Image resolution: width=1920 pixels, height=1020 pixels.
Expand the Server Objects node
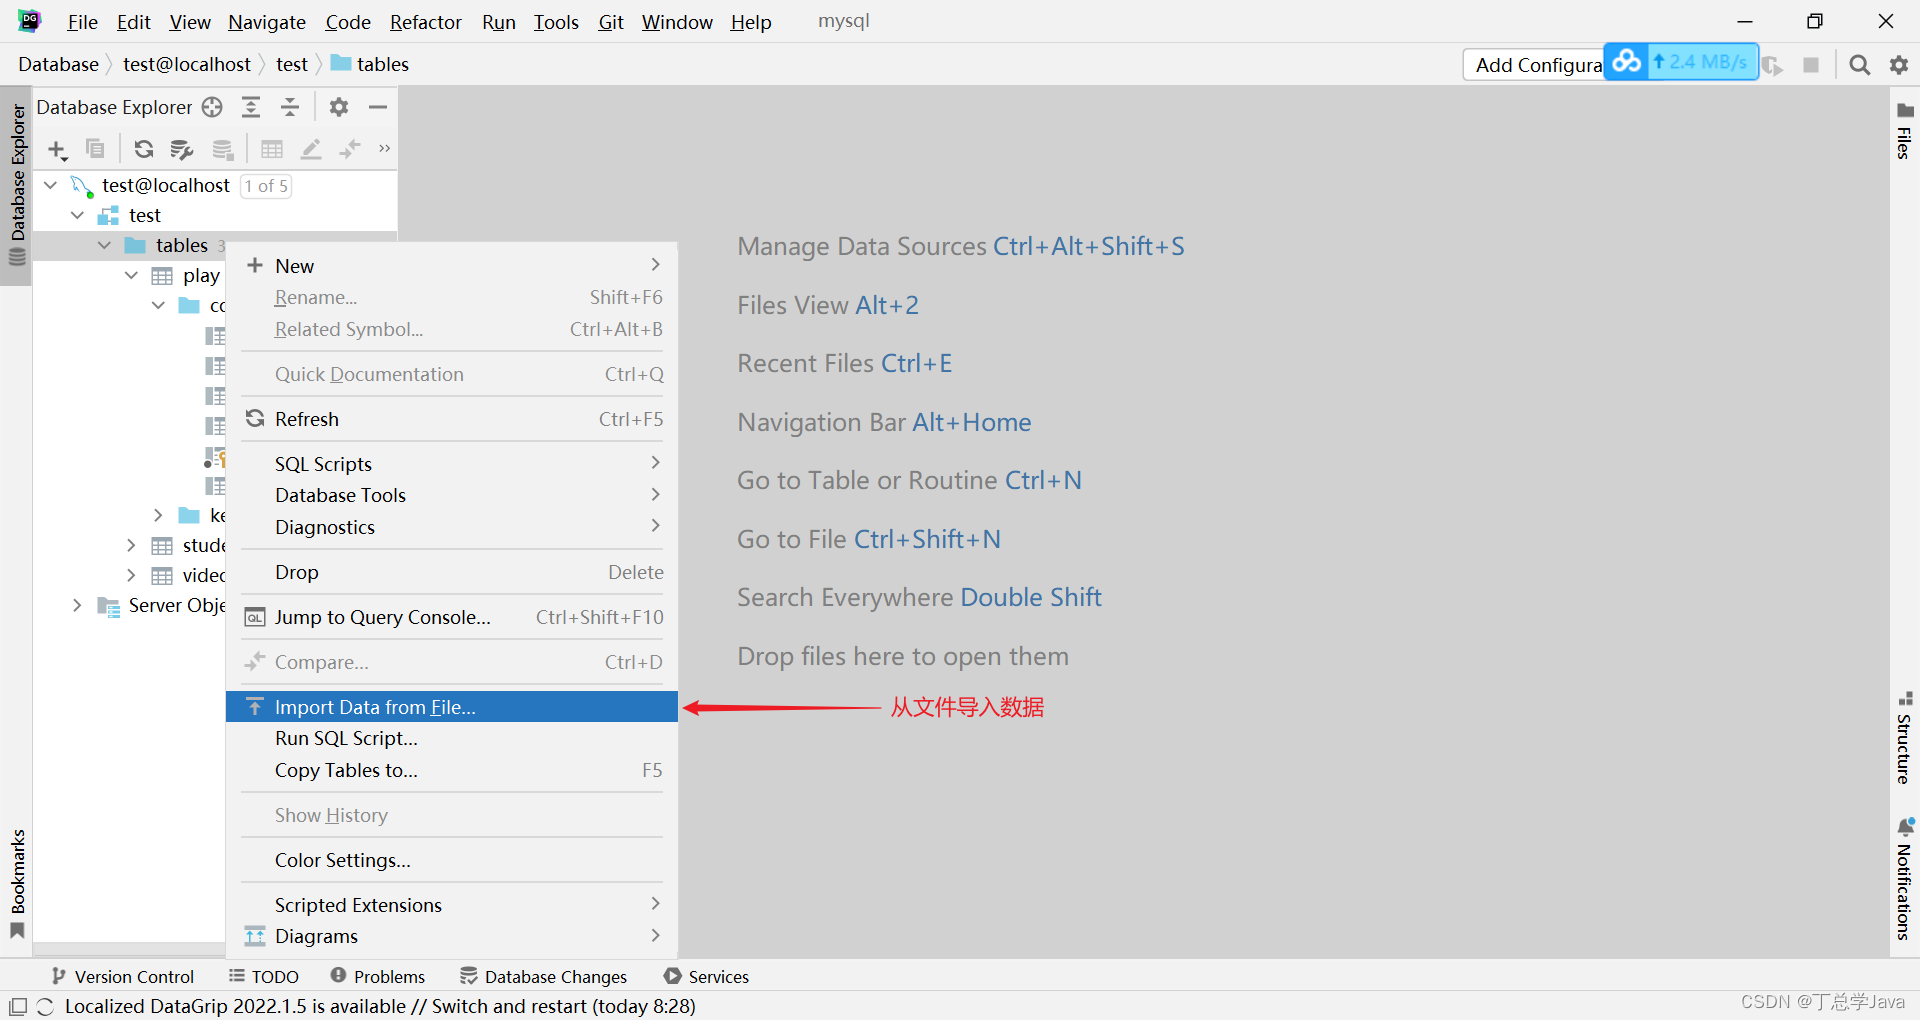coord(77,605)
